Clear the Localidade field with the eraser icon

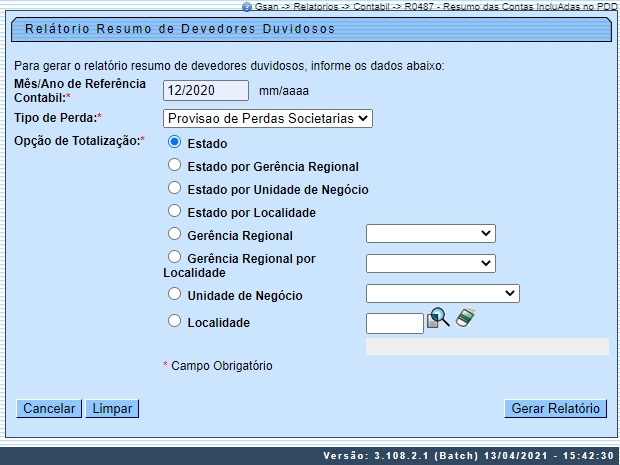(465, 318)
